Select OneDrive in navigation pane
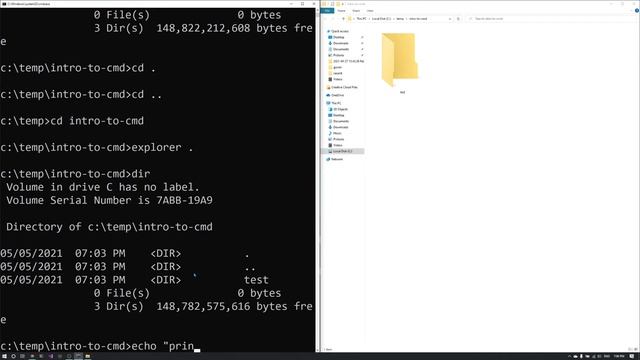The height and width of the screenshot is (360, 640). tap(335, 95)
